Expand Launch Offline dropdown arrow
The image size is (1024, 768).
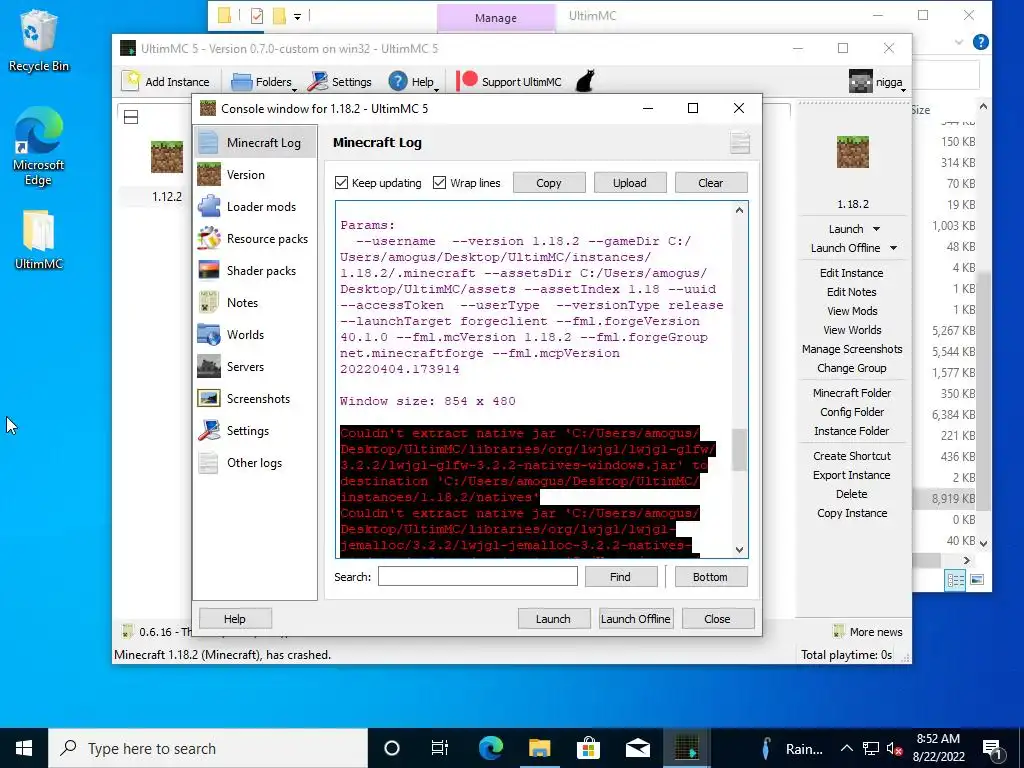coord(893,248)
